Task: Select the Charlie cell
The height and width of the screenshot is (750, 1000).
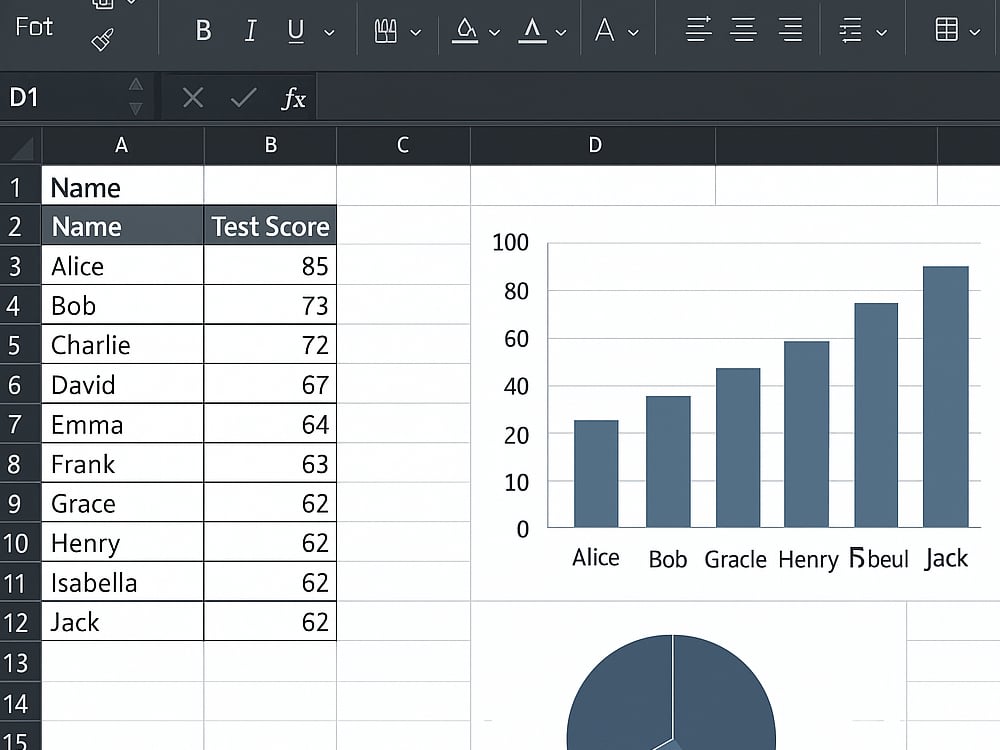Action: [122, 344]
